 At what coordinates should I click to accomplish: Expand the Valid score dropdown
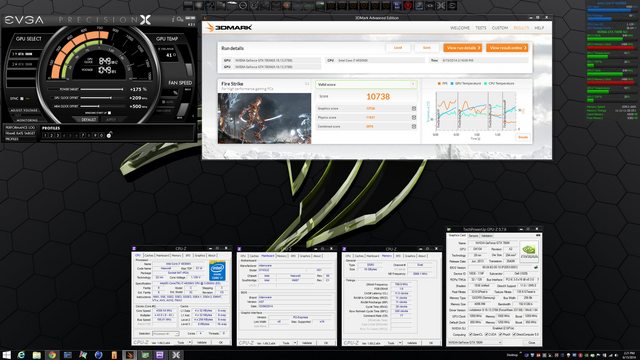coord(366,84)
